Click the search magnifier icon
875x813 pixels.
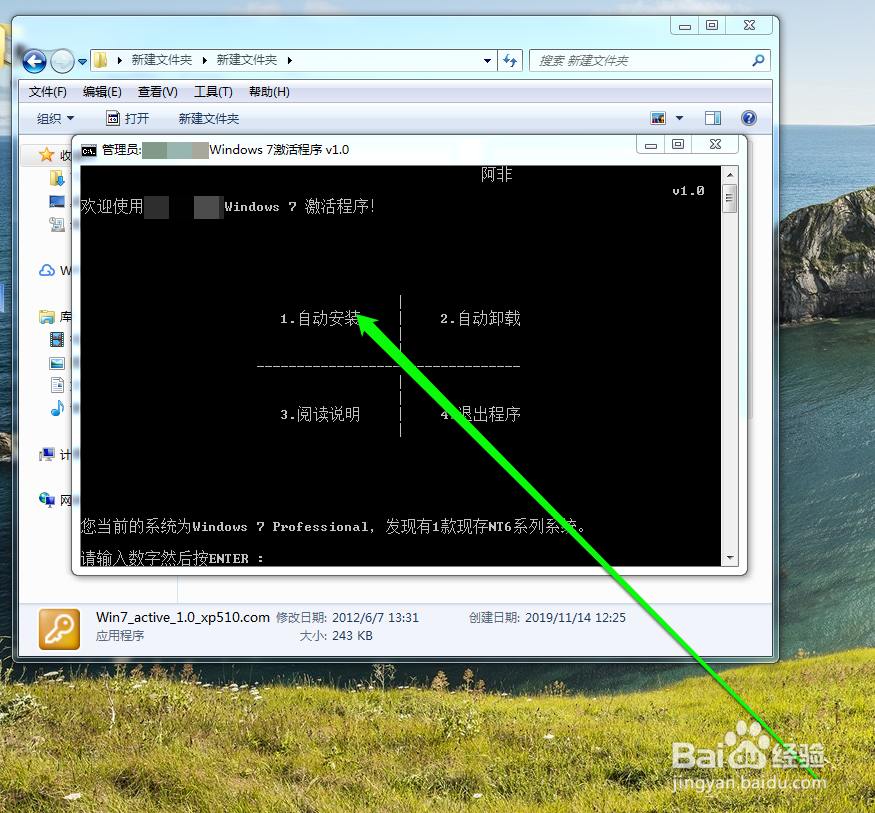pos(758,60)
